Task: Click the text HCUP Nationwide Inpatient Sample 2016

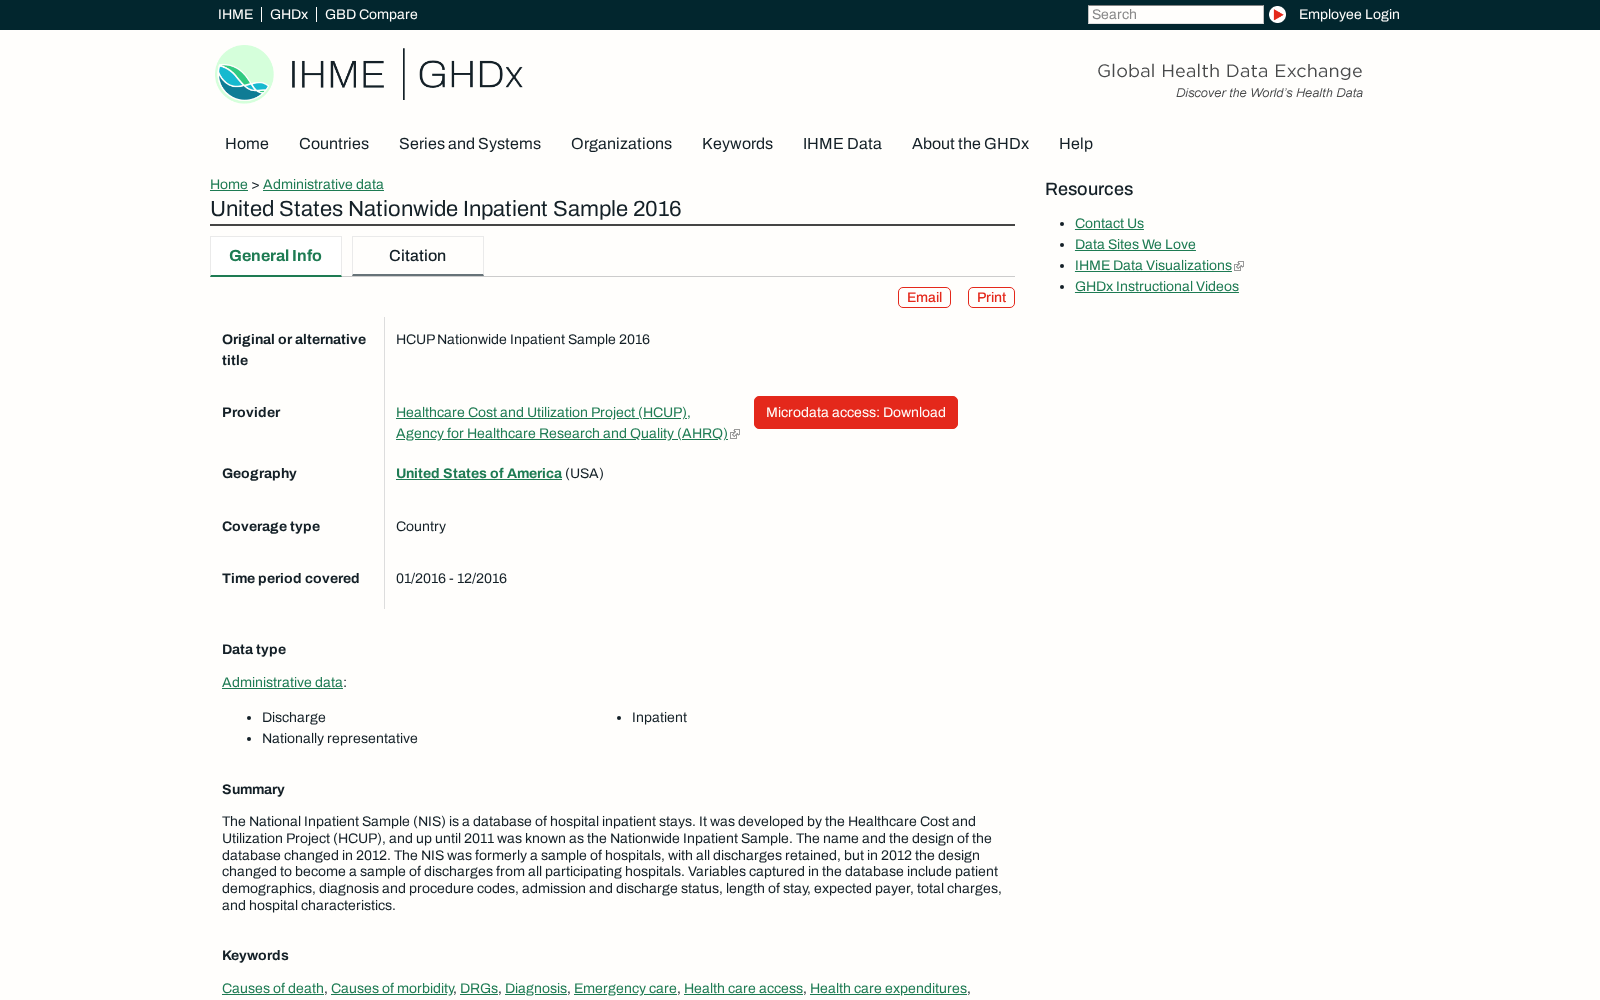Action: [523, 339]
